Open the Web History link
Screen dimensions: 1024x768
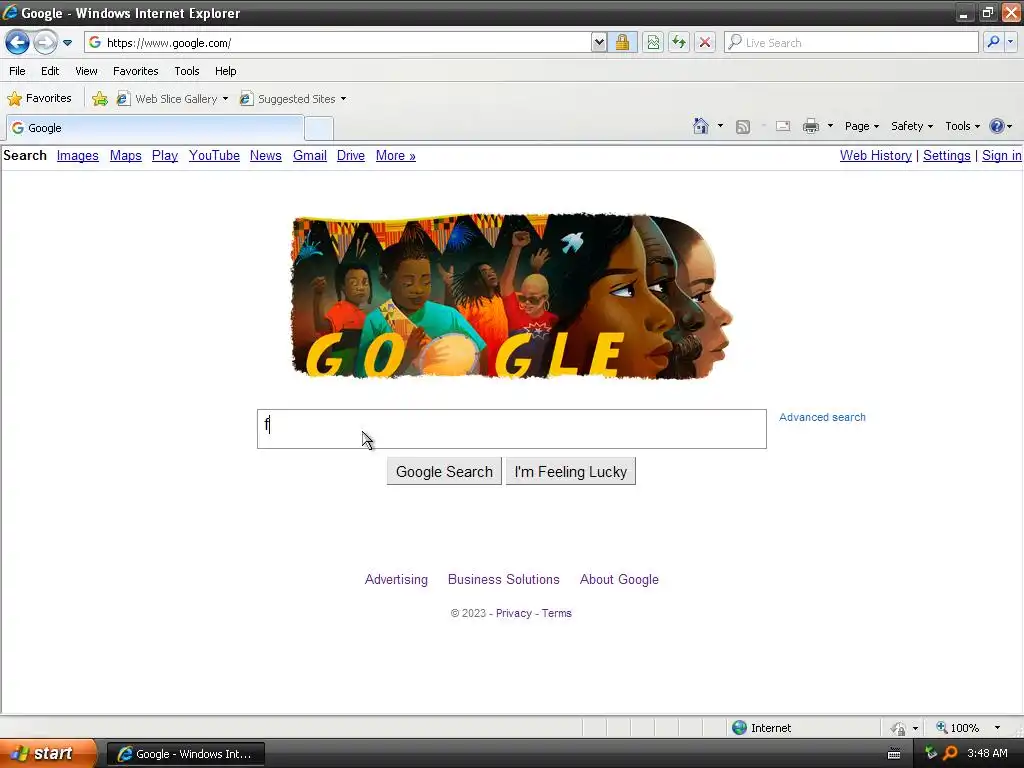coord(876,155)
